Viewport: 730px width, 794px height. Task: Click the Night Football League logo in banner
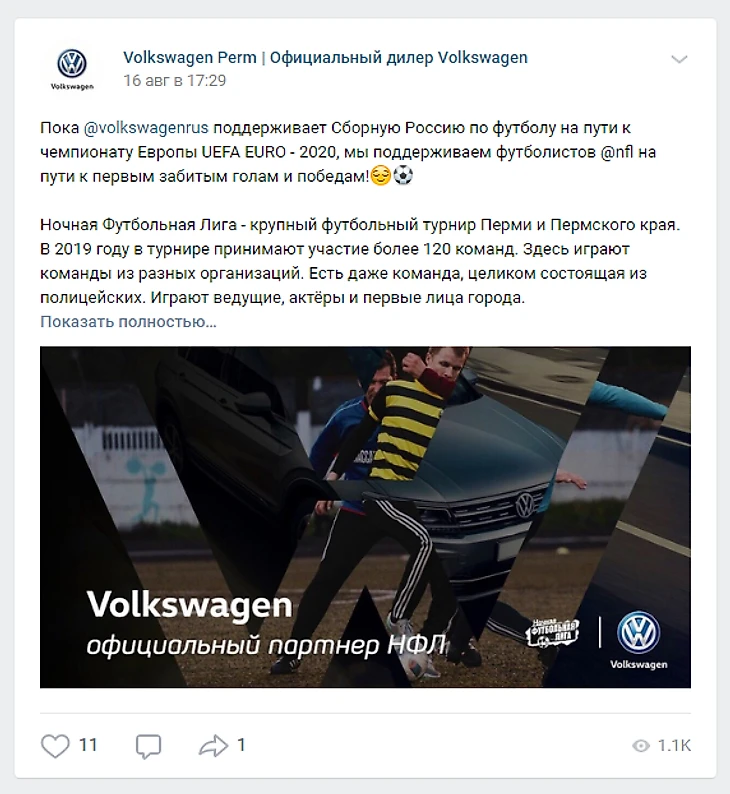(x=553, y=633)
